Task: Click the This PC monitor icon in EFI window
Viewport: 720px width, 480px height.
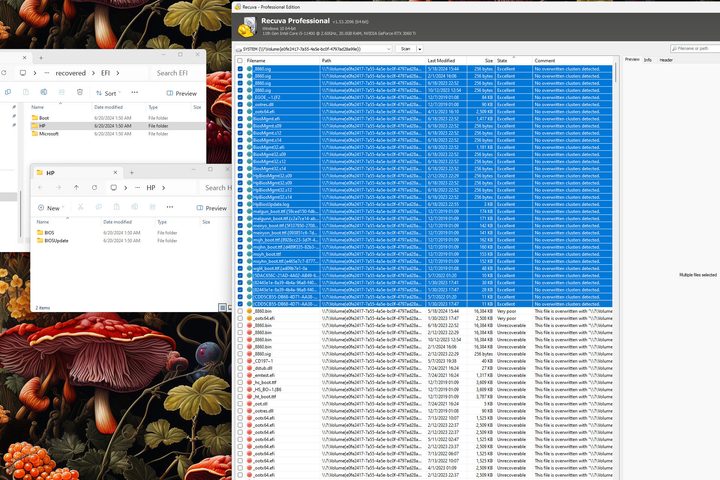Action: 22,73
